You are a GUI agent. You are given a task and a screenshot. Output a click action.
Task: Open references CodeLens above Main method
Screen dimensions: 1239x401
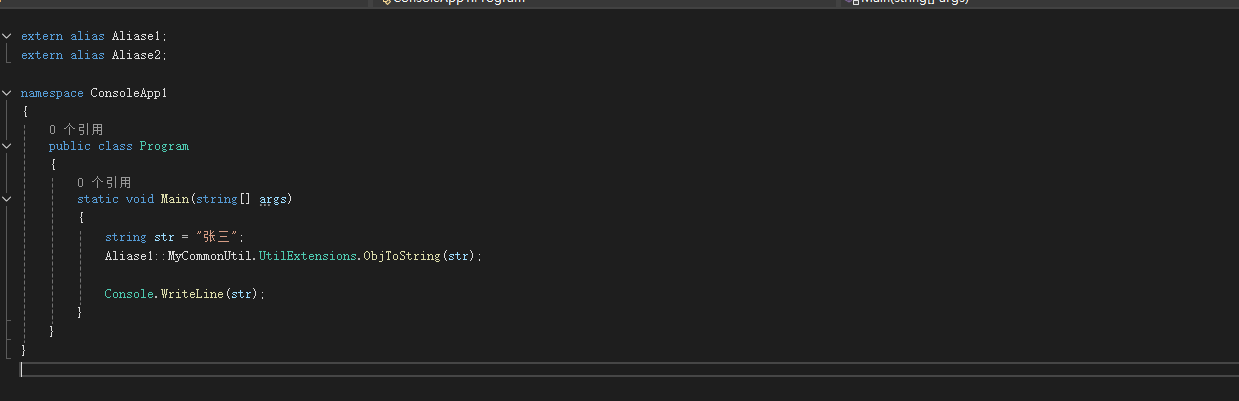pyautogui.click(x=104, y=183)
